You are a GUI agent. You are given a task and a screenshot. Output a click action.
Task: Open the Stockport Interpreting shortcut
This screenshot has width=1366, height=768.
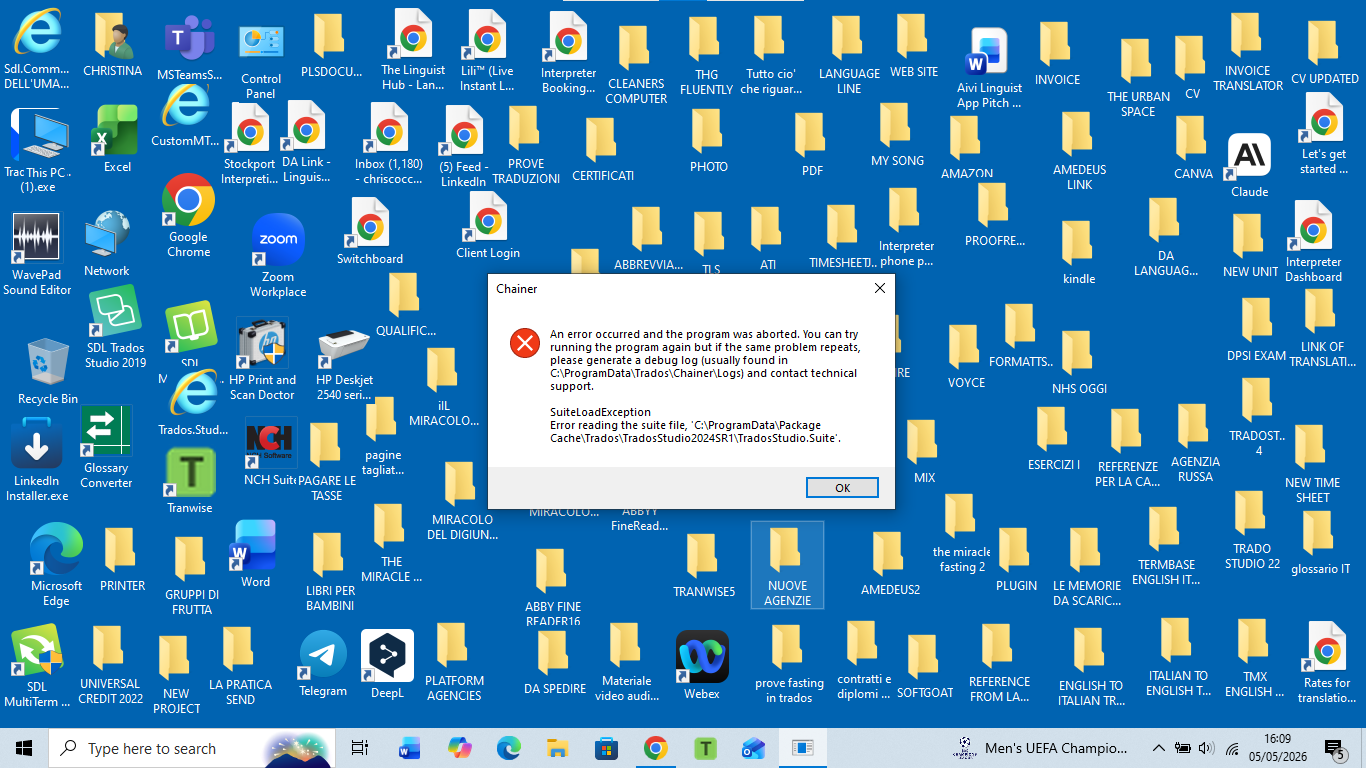[249, 143]
